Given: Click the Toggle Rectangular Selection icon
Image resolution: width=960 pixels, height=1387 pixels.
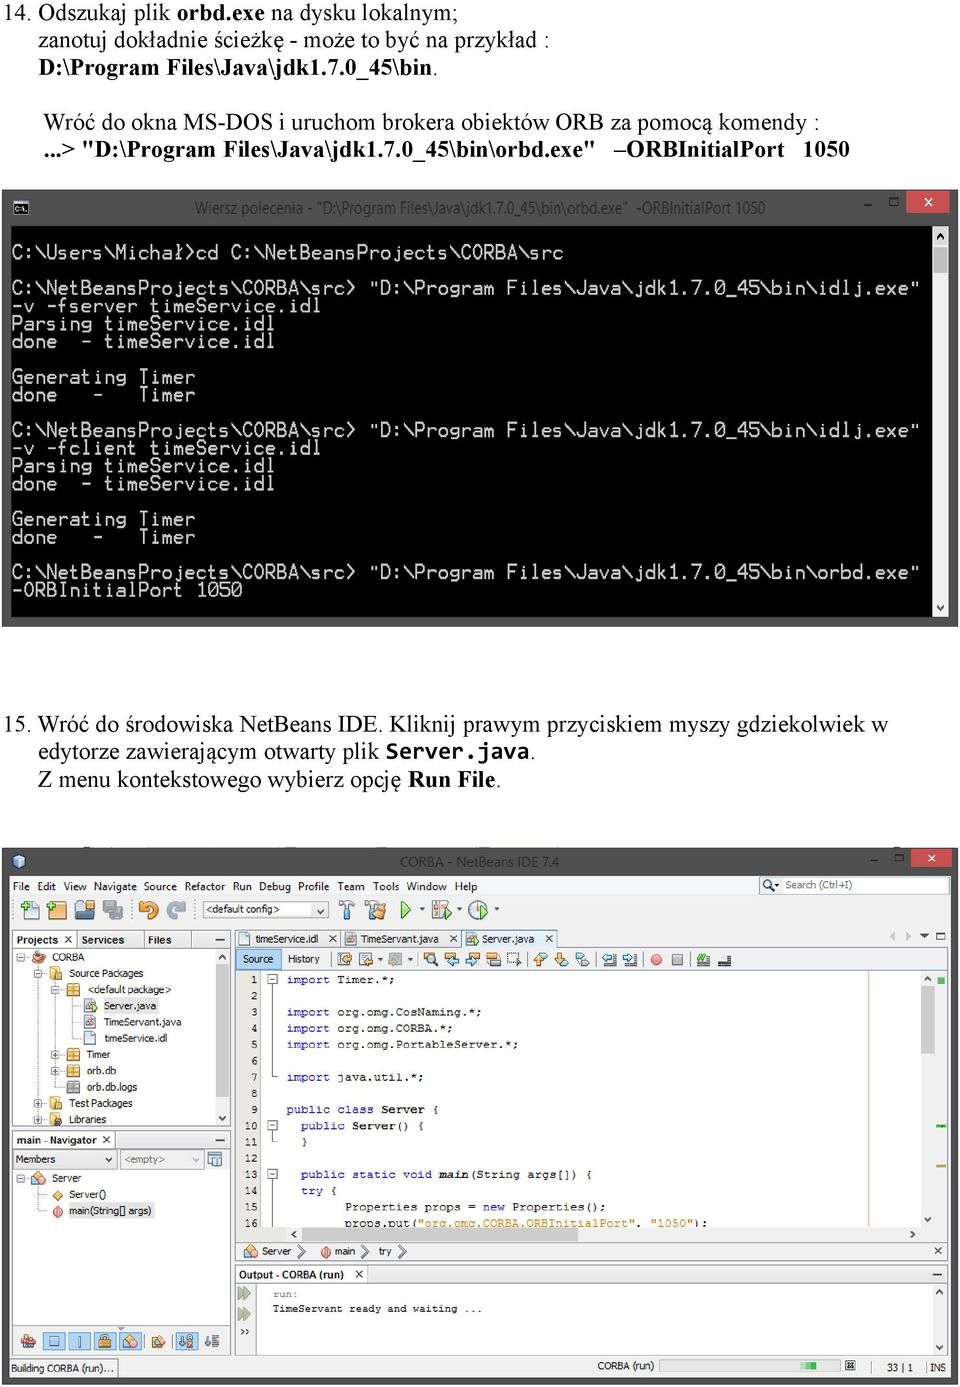Looking at the screenshot, I should coord(515,959).
